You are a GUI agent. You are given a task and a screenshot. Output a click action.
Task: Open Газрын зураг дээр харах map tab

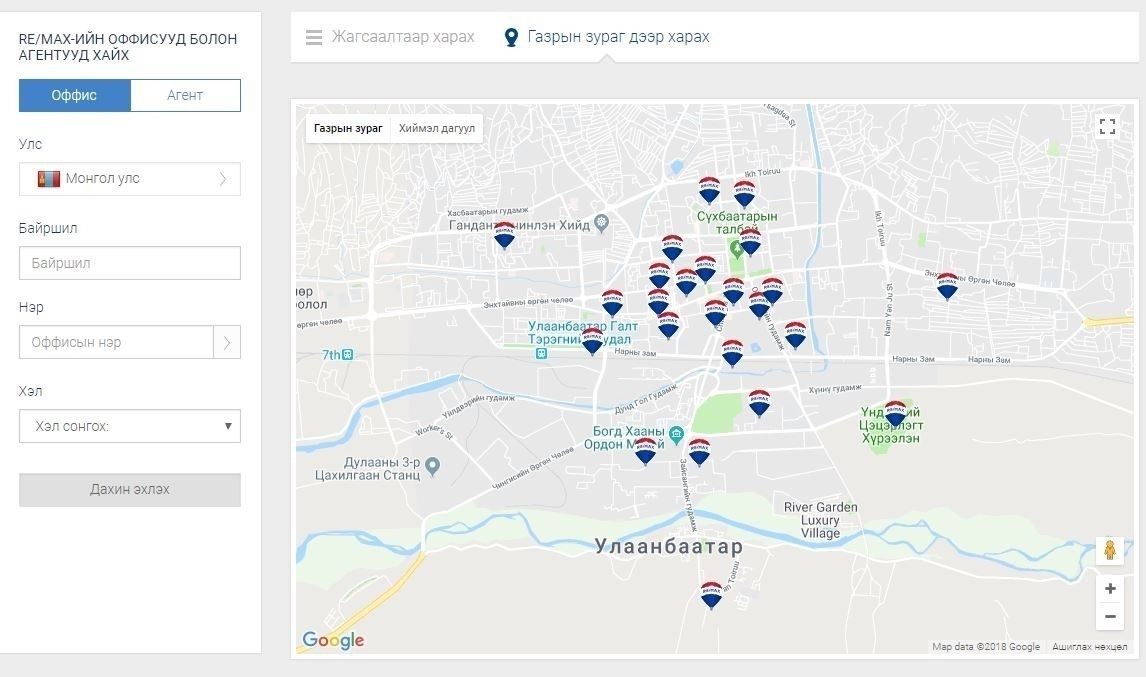tap(607, 37)
